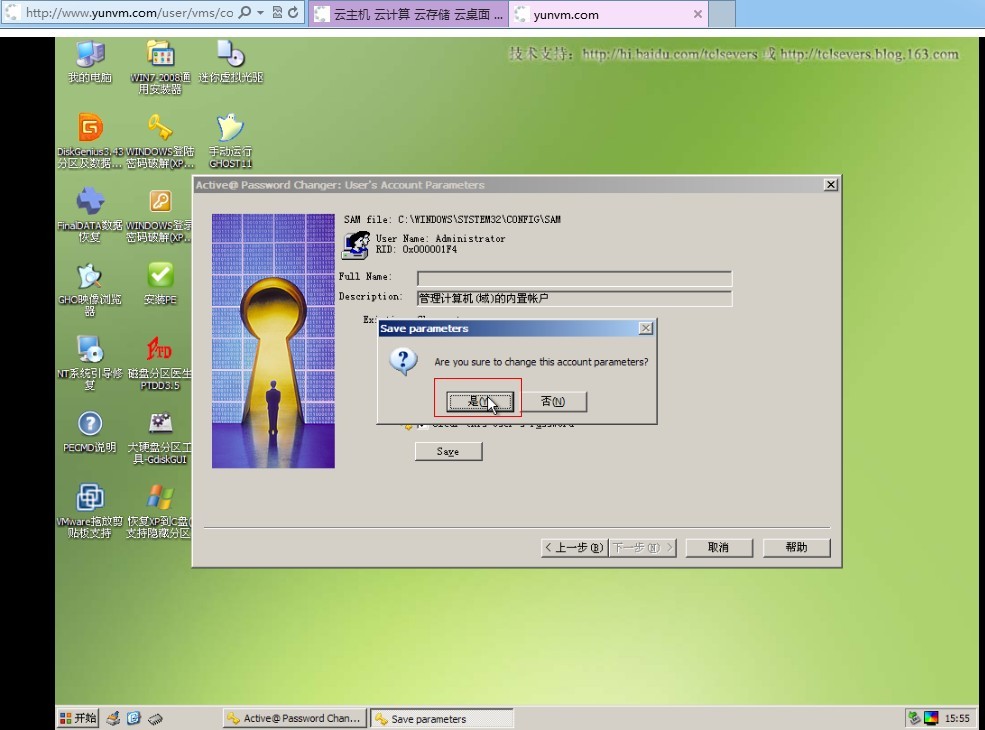Click the third quick launch icon in taskbar
This screenshot has width=985, height=730.
pos(155,718)
